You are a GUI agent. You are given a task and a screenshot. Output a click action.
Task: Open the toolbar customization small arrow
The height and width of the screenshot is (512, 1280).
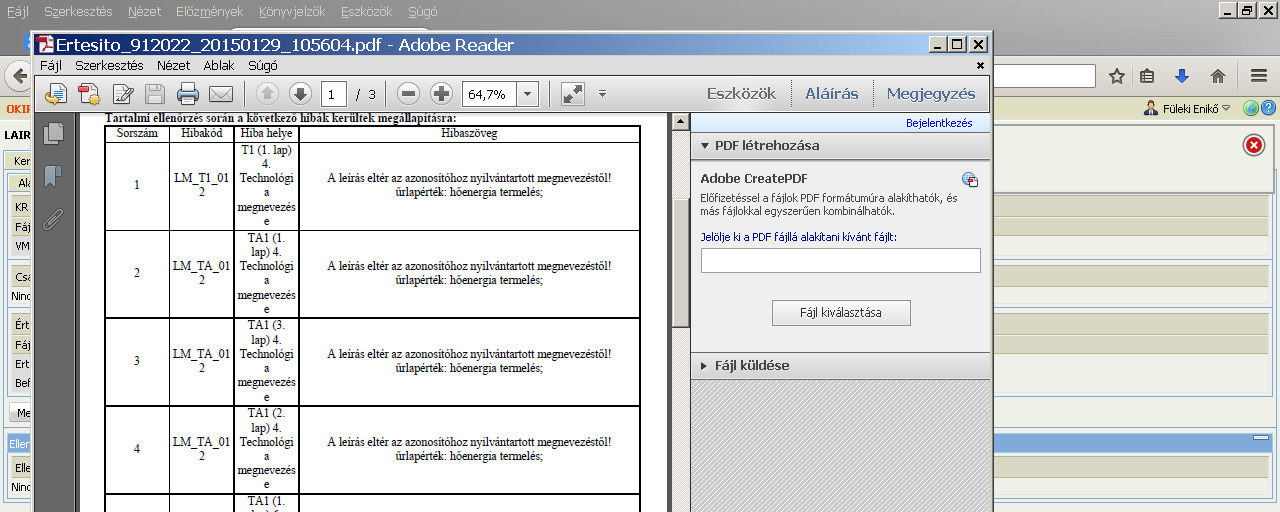pyautogui.click(x=602, y=94)
